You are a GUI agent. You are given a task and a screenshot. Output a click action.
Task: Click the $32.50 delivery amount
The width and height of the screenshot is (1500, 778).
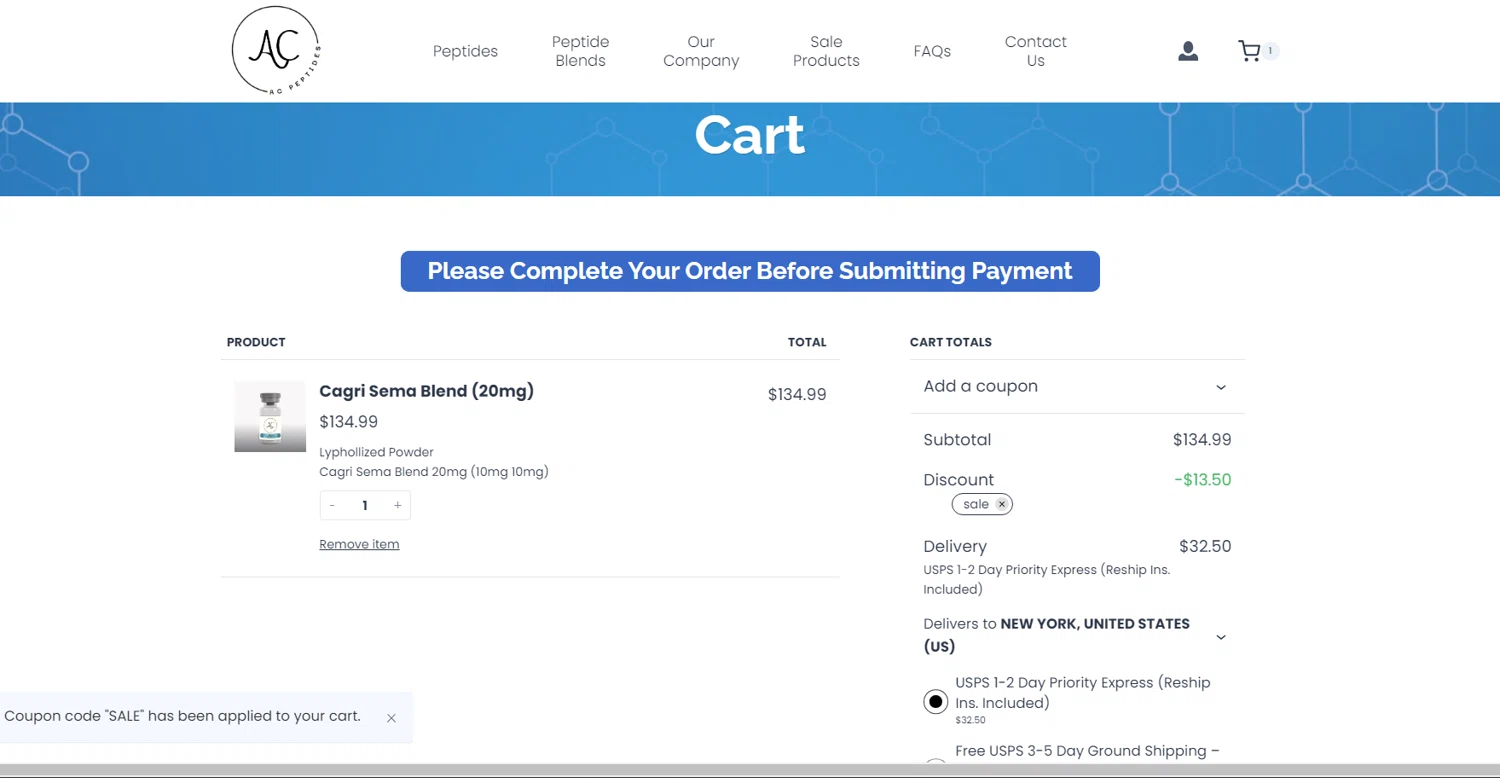click(x=1205, y=546)
